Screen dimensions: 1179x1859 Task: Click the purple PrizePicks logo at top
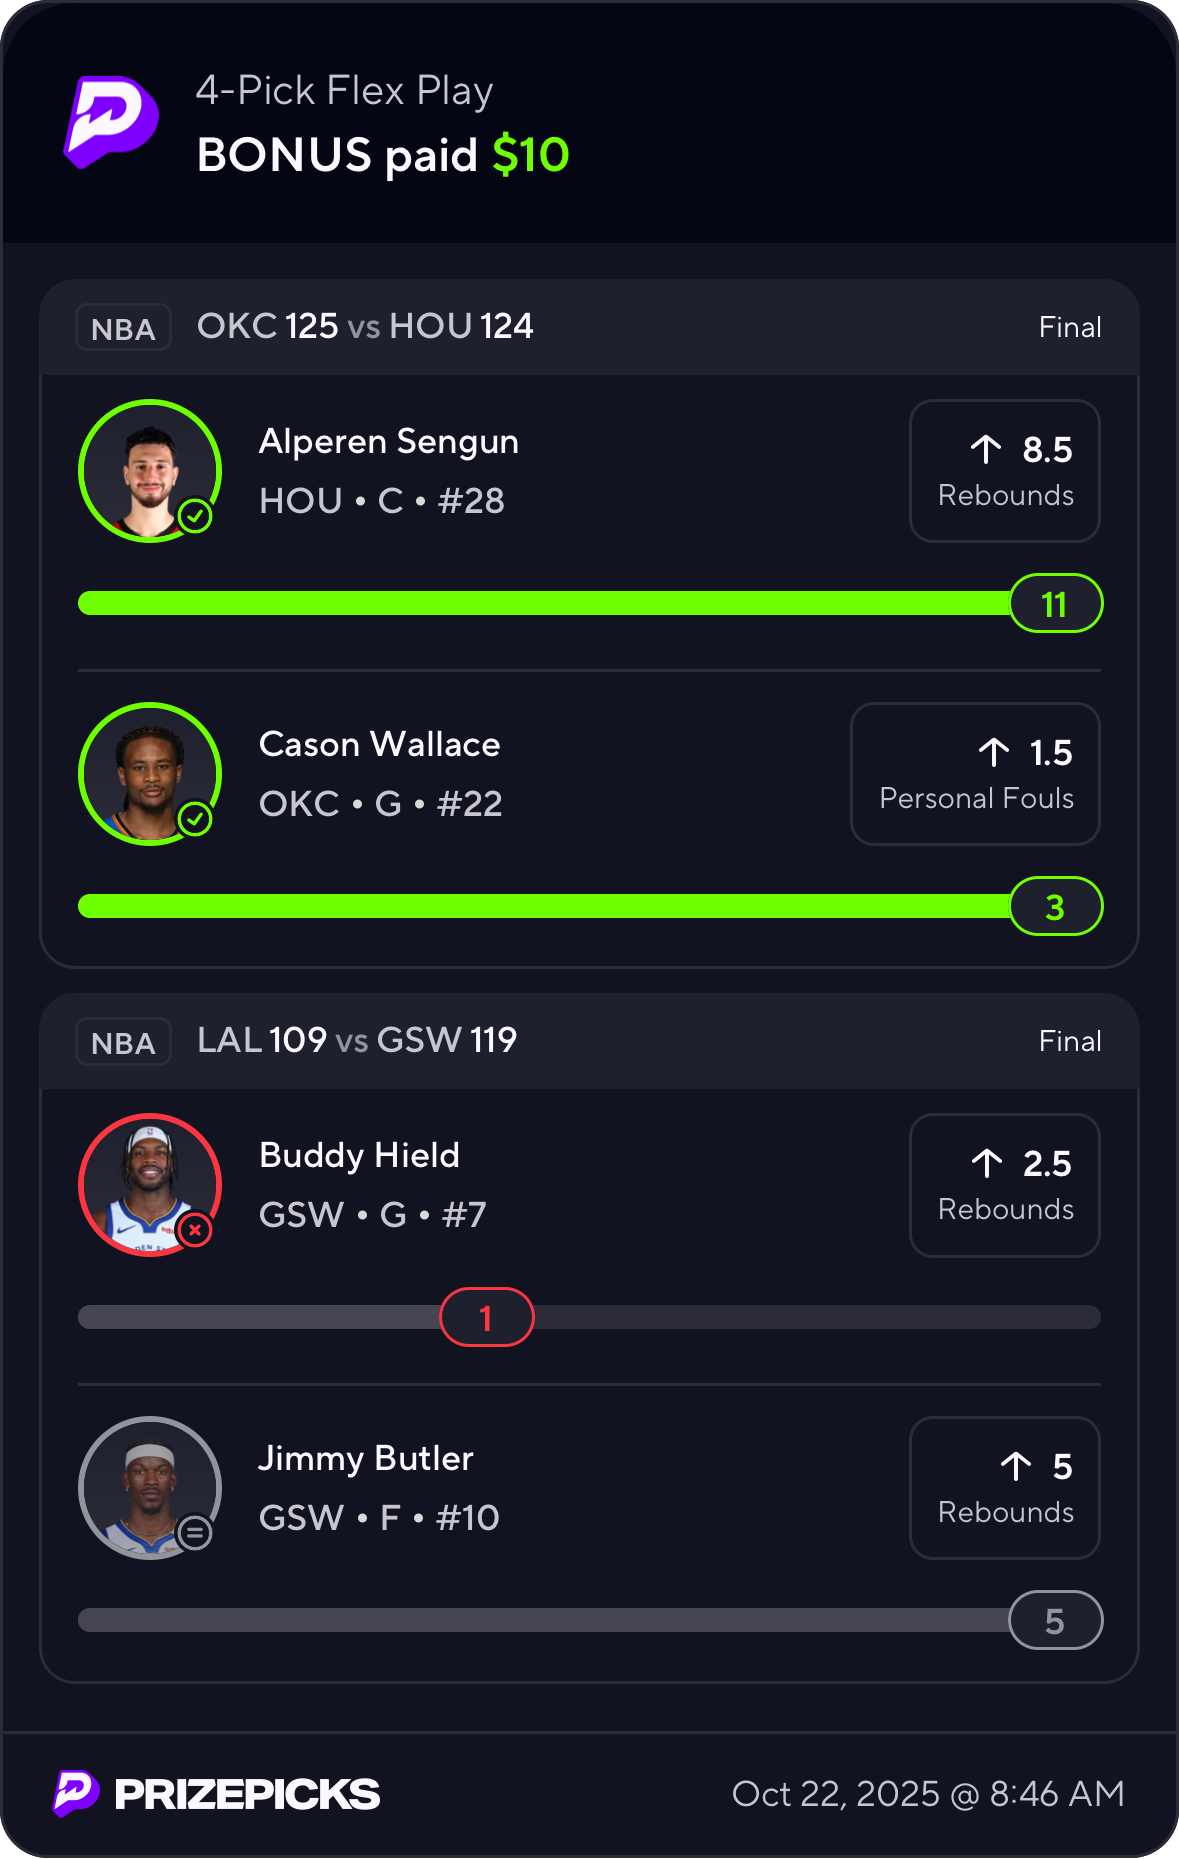point(111,121)
